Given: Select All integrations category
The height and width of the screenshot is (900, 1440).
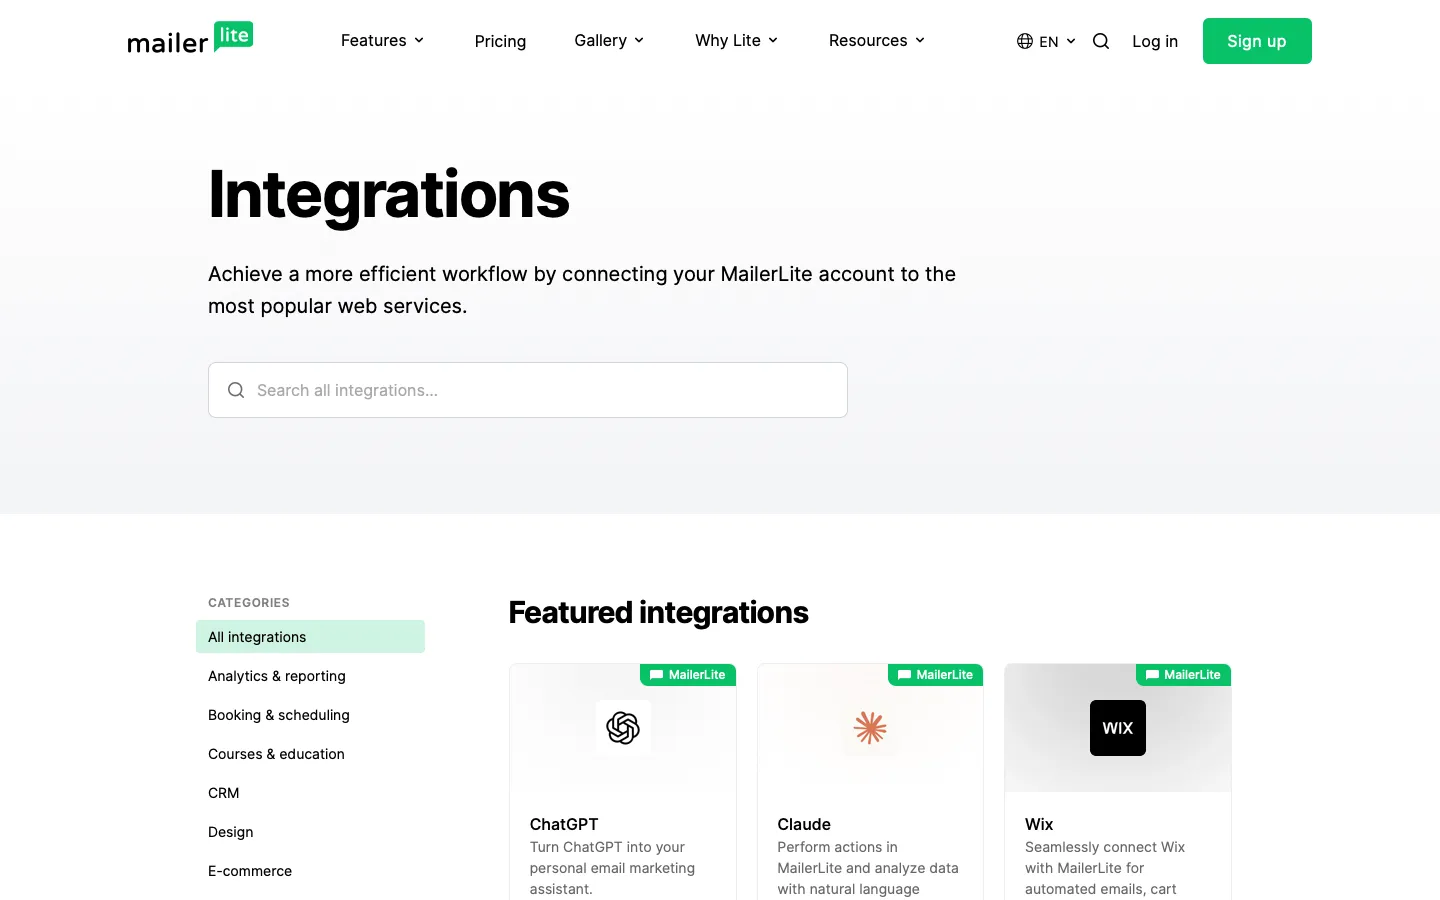Looking at the screenshot, I should (x=310, y=637).
